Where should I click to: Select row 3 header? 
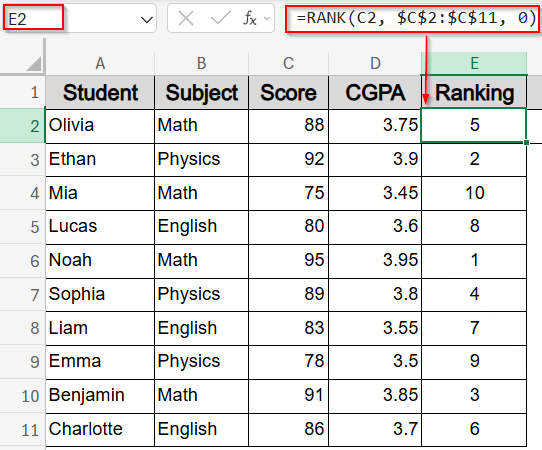point(22,160)
